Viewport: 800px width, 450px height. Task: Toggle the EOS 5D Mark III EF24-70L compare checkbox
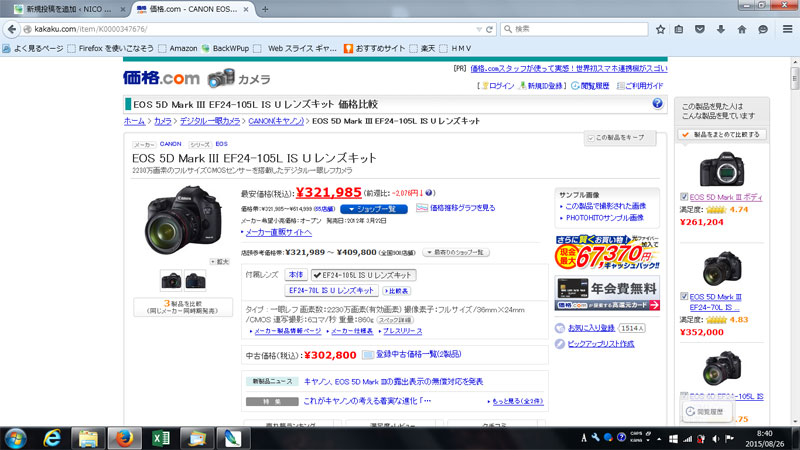[684, 296]
